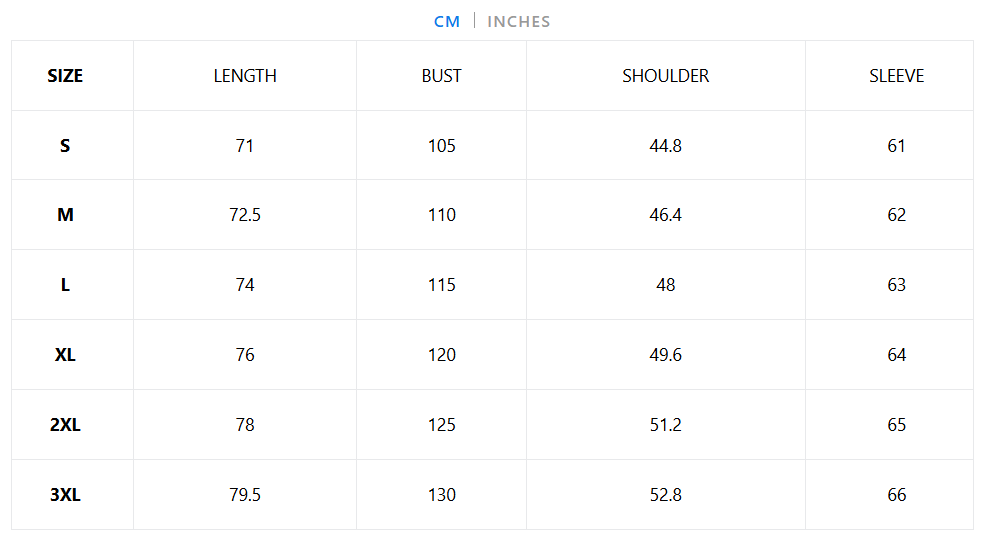
Task: Select the L size row label
Action: coord(65,285)
